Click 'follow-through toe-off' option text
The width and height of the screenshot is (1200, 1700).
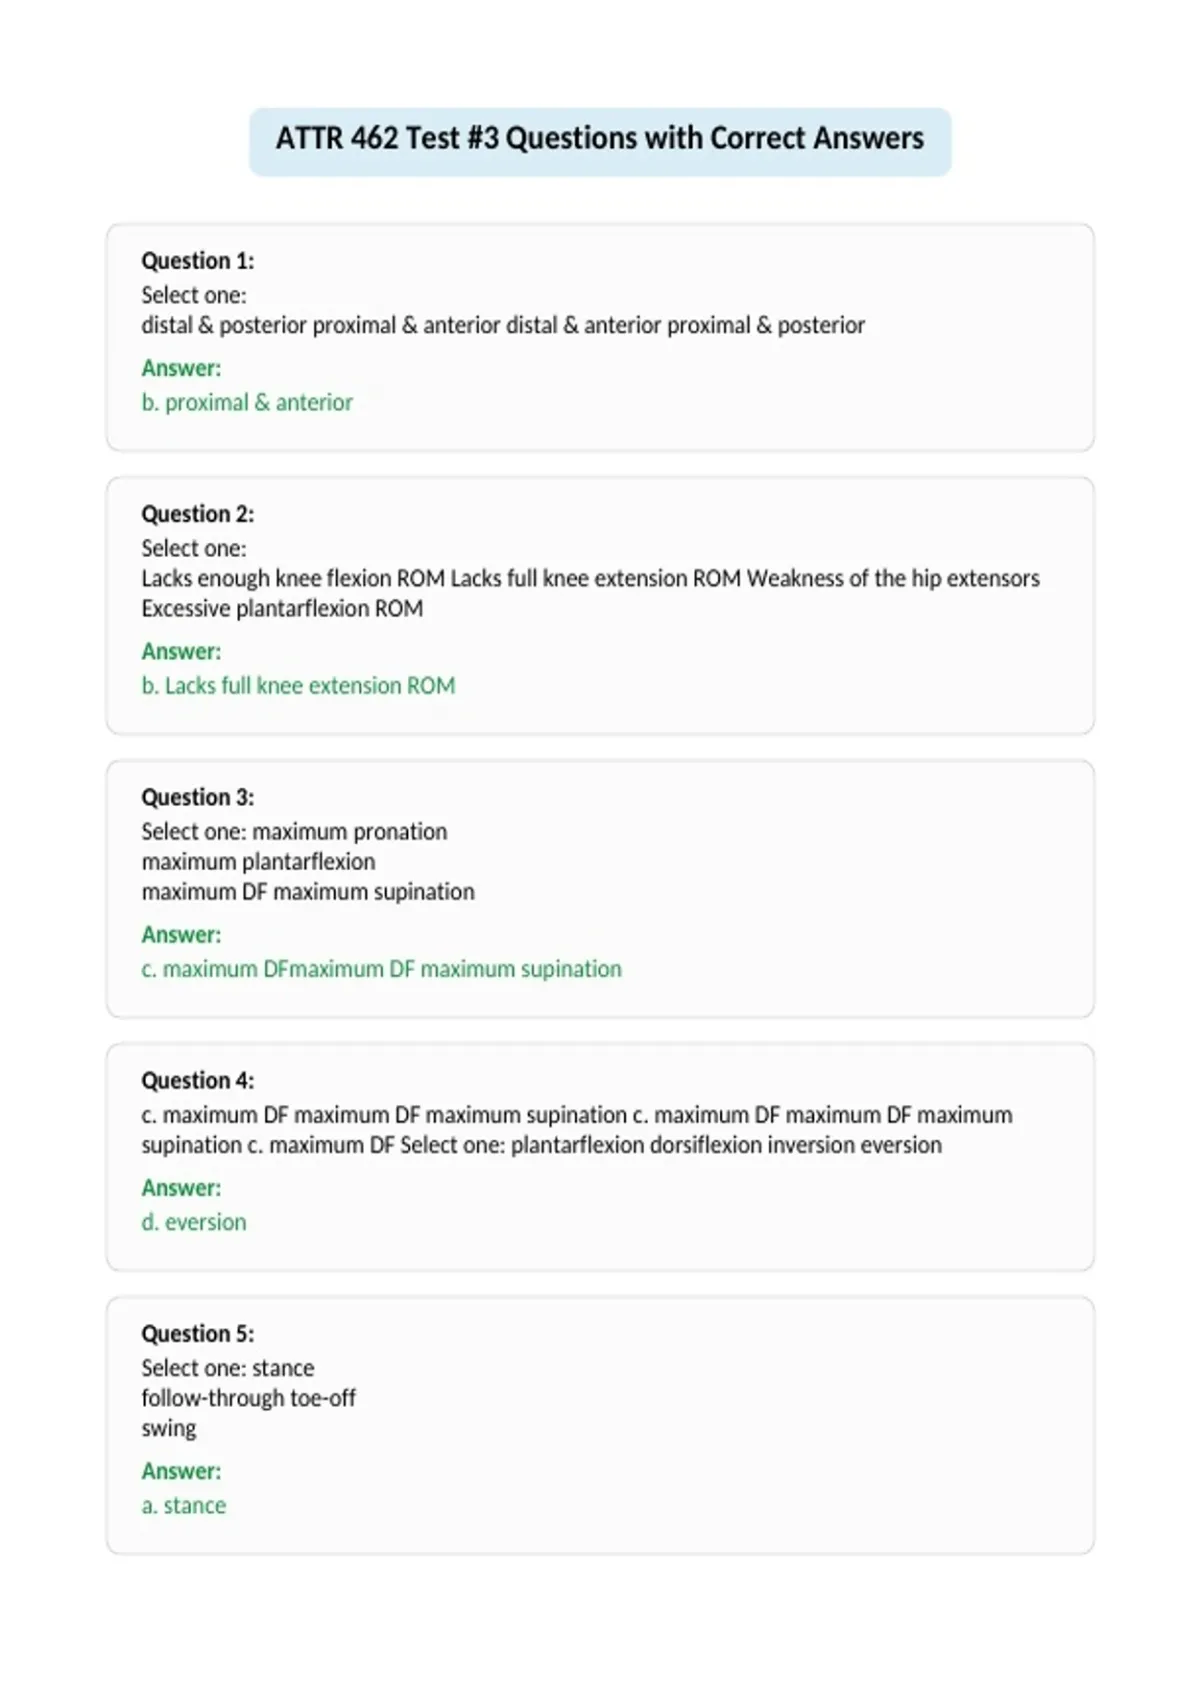coord(248,1398)
